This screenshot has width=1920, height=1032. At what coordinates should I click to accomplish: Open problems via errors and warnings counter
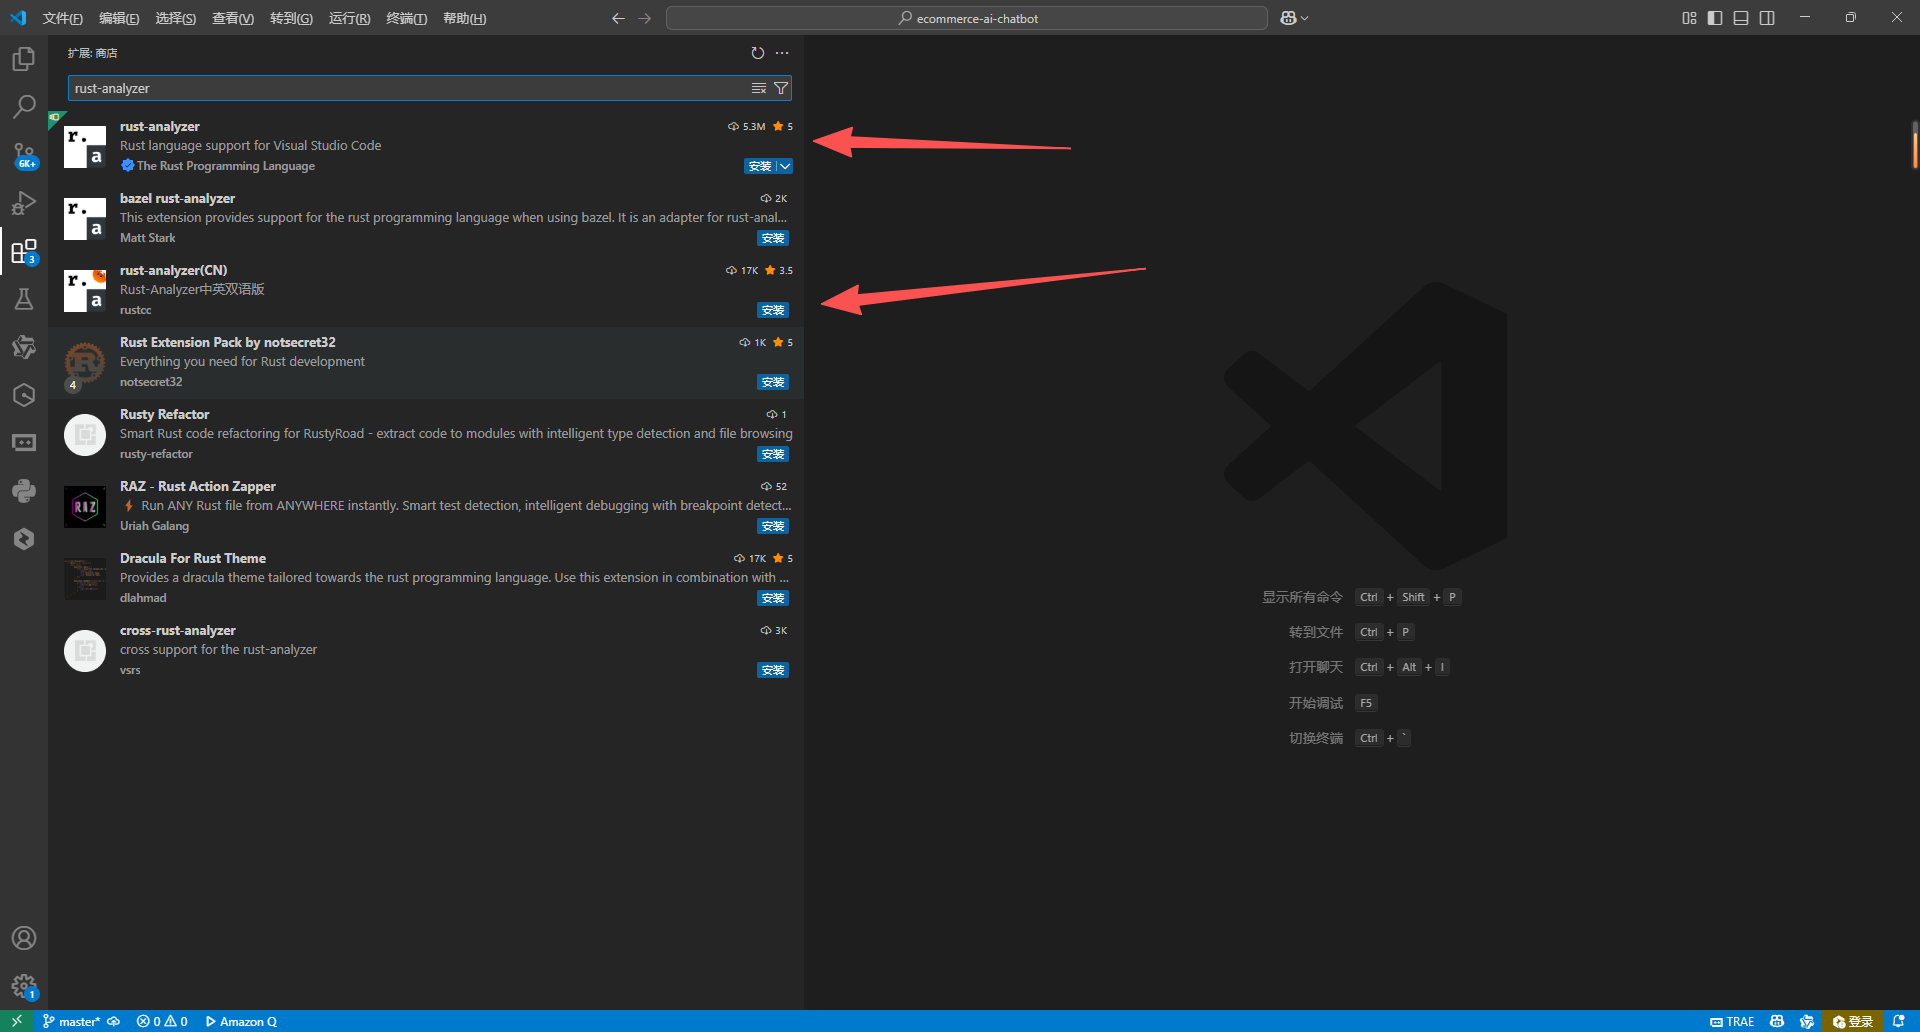pos(162,1021)
